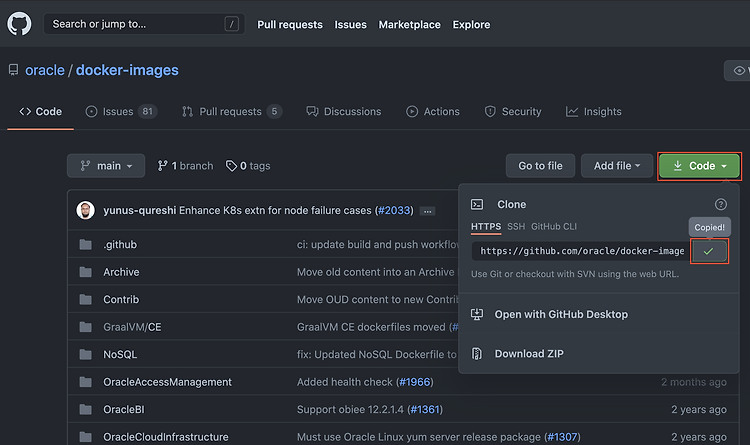Choose Download ZIP

tap(529, 354)
